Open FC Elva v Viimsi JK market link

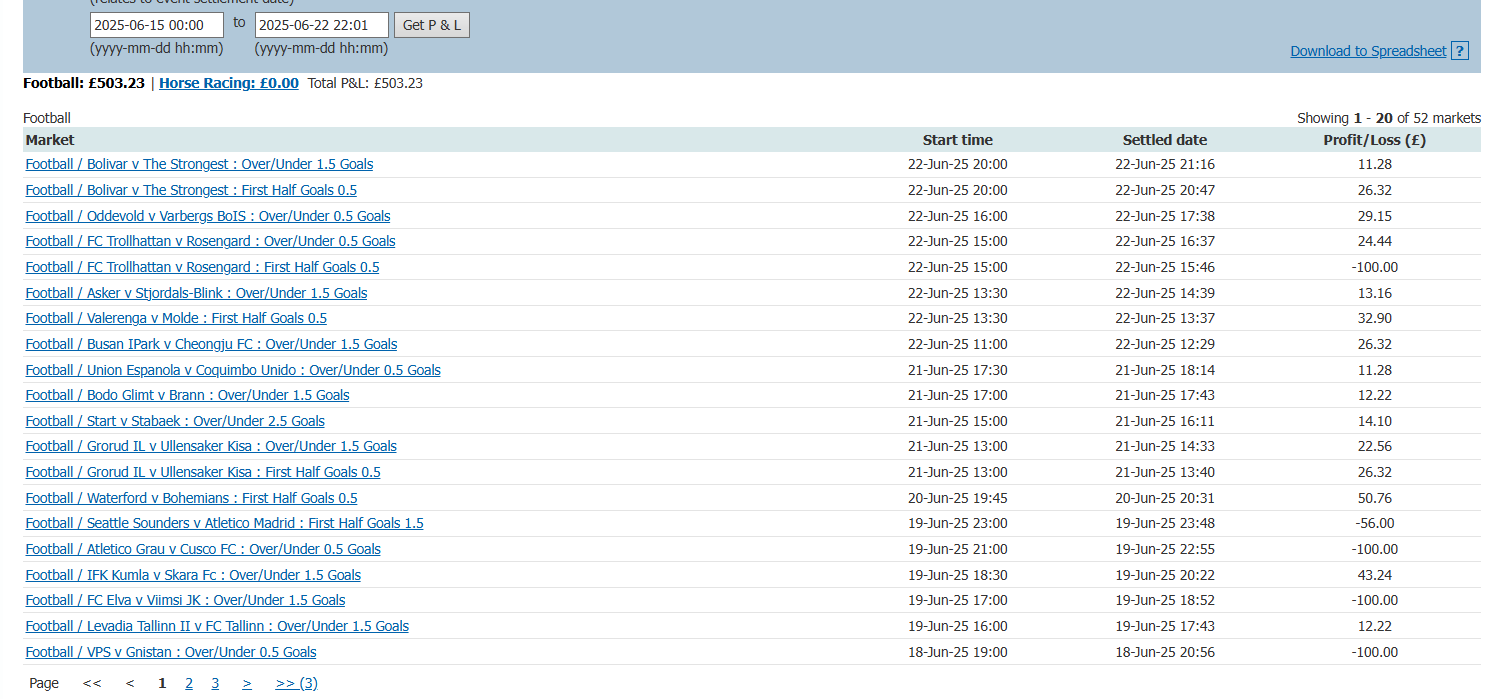tap(185, 600)
